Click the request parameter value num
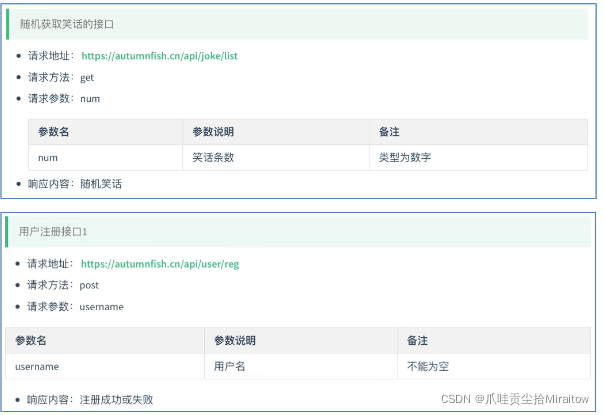Screen dimensions: 604x415 pyautogui.click(x=90, y=99)
